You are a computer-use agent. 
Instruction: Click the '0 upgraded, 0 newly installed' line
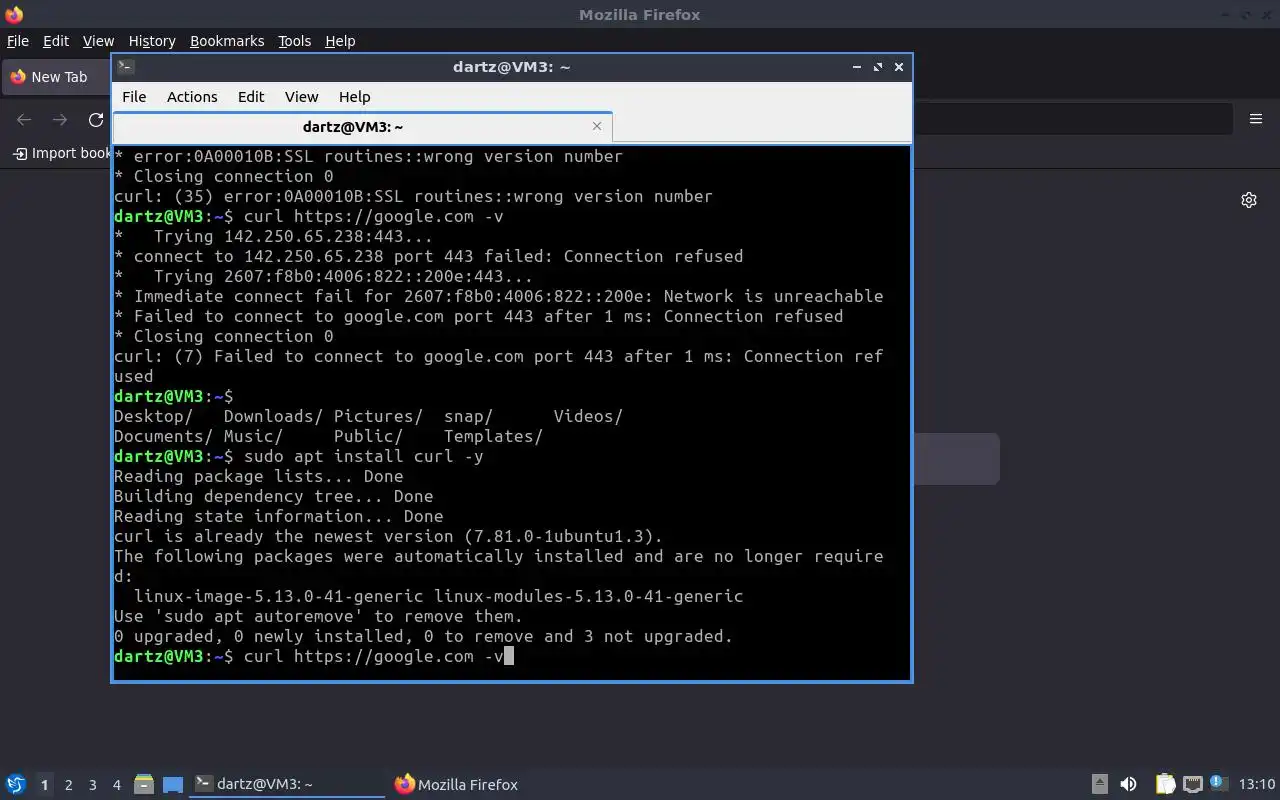coord(423,636)
